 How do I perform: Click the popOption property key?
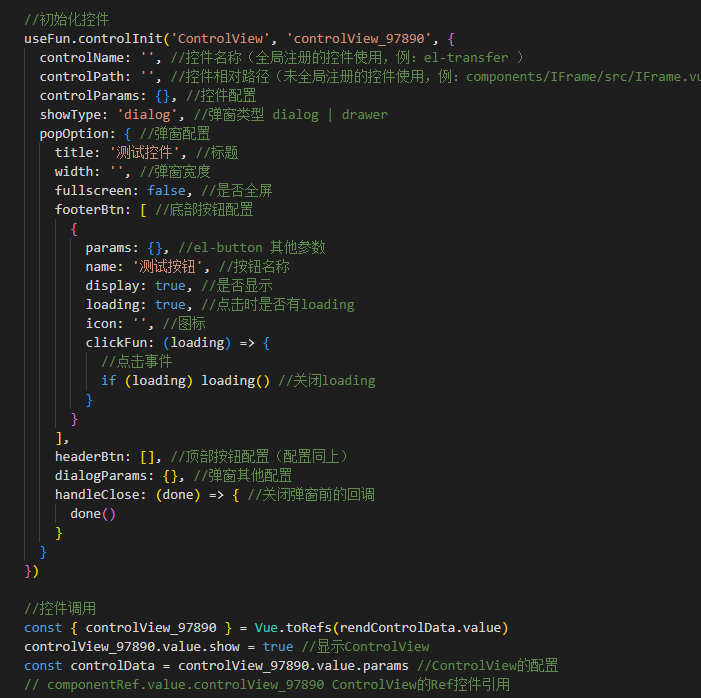[x=77, y=133]
